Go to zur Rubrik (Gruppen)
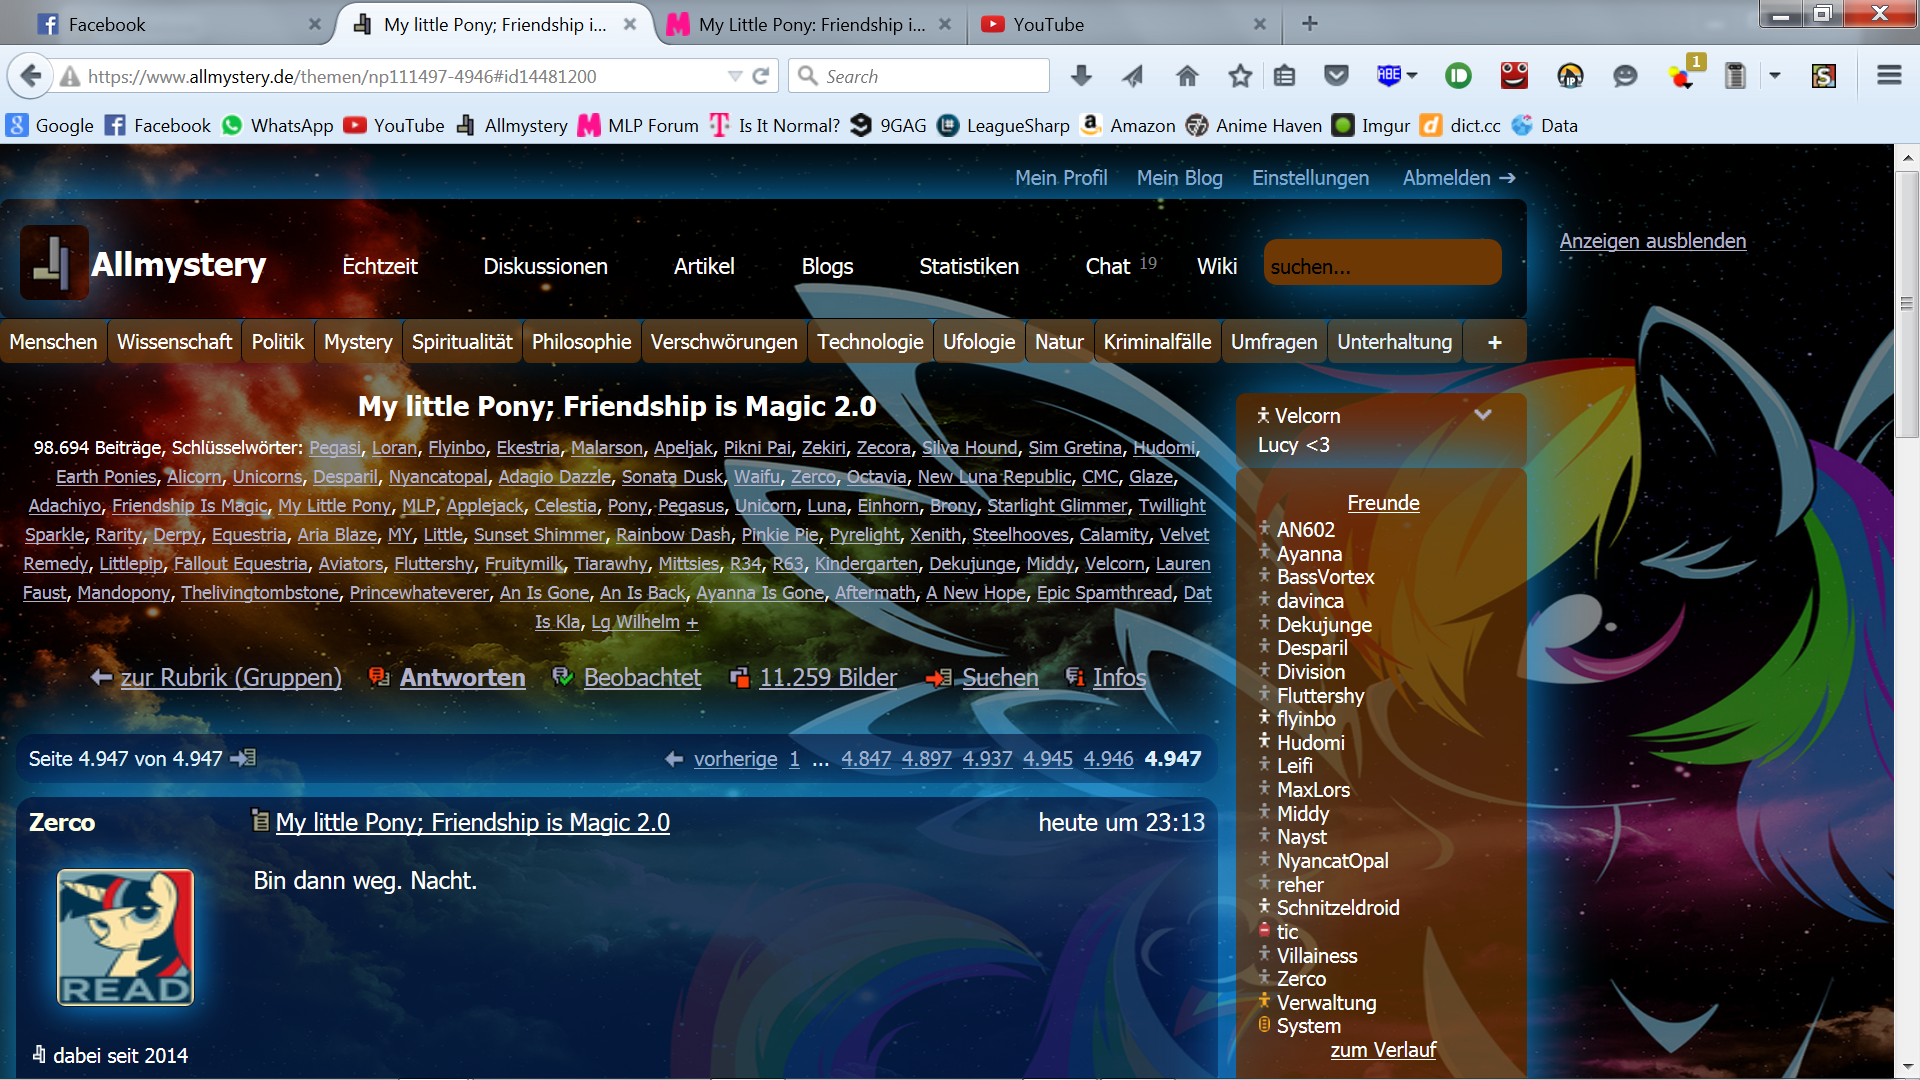 231,678
